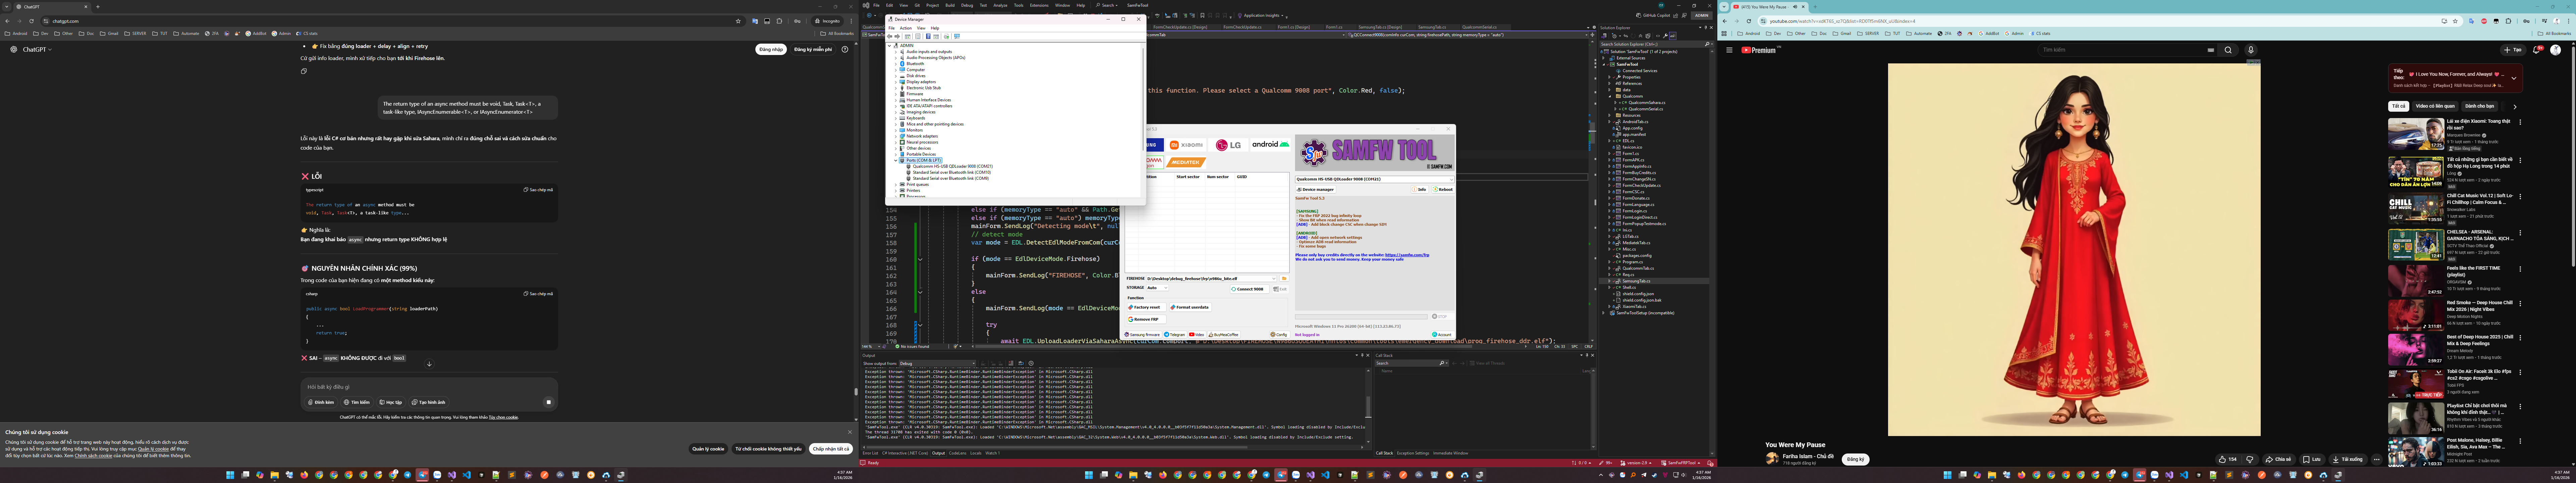
Task: Select the Xiaomi brand logo tab
Action: 1186,145
